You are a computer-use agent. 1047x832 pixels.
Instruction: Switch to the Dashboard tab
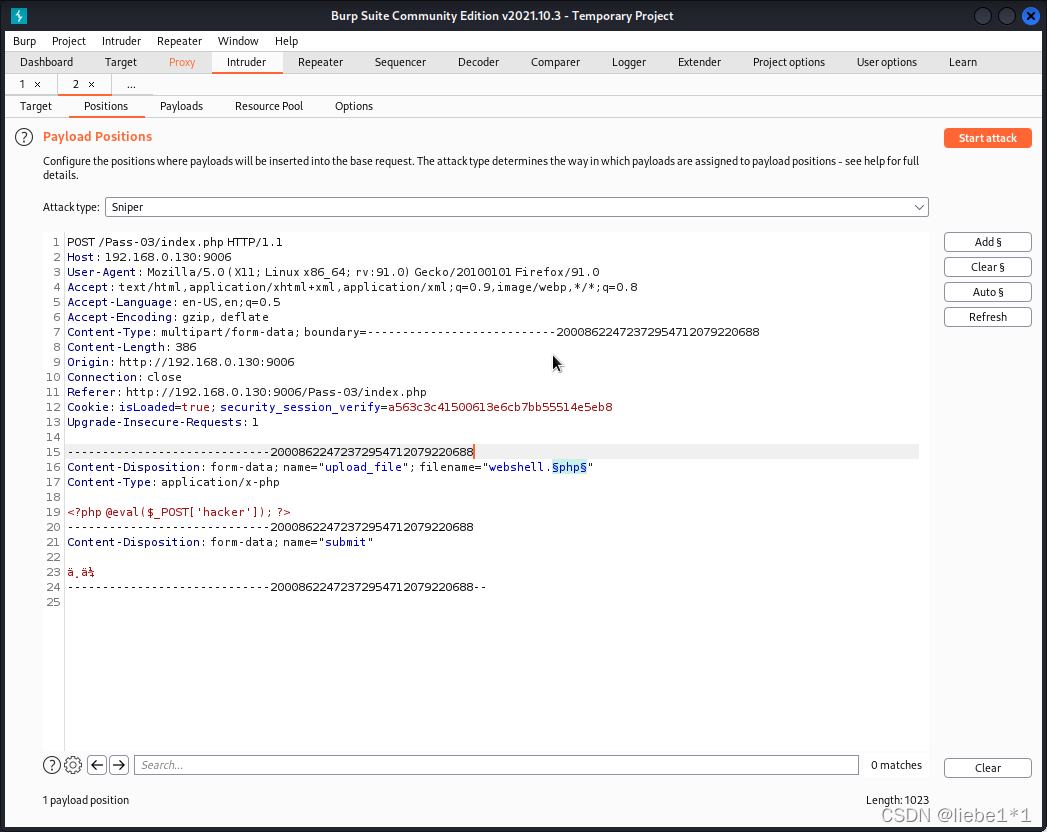coord(47,62)
